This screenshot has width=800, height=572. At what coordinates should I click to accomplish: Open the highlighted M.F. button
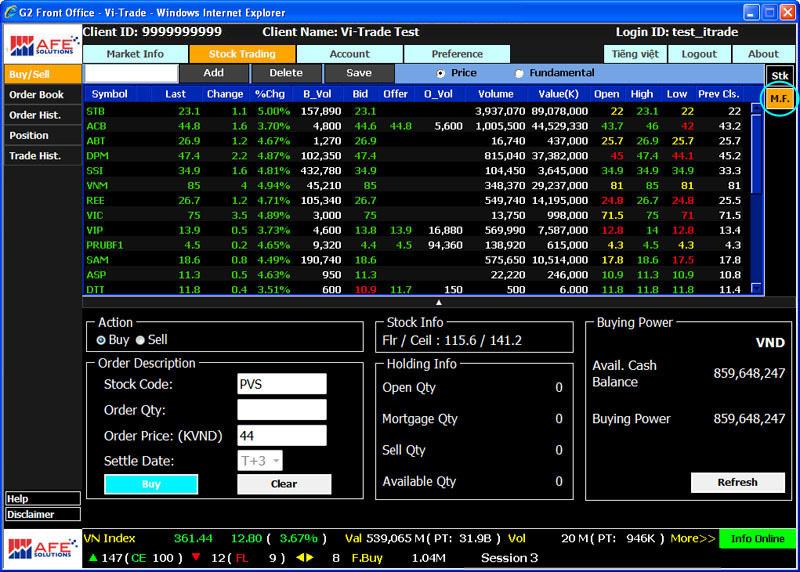(780, 99)
